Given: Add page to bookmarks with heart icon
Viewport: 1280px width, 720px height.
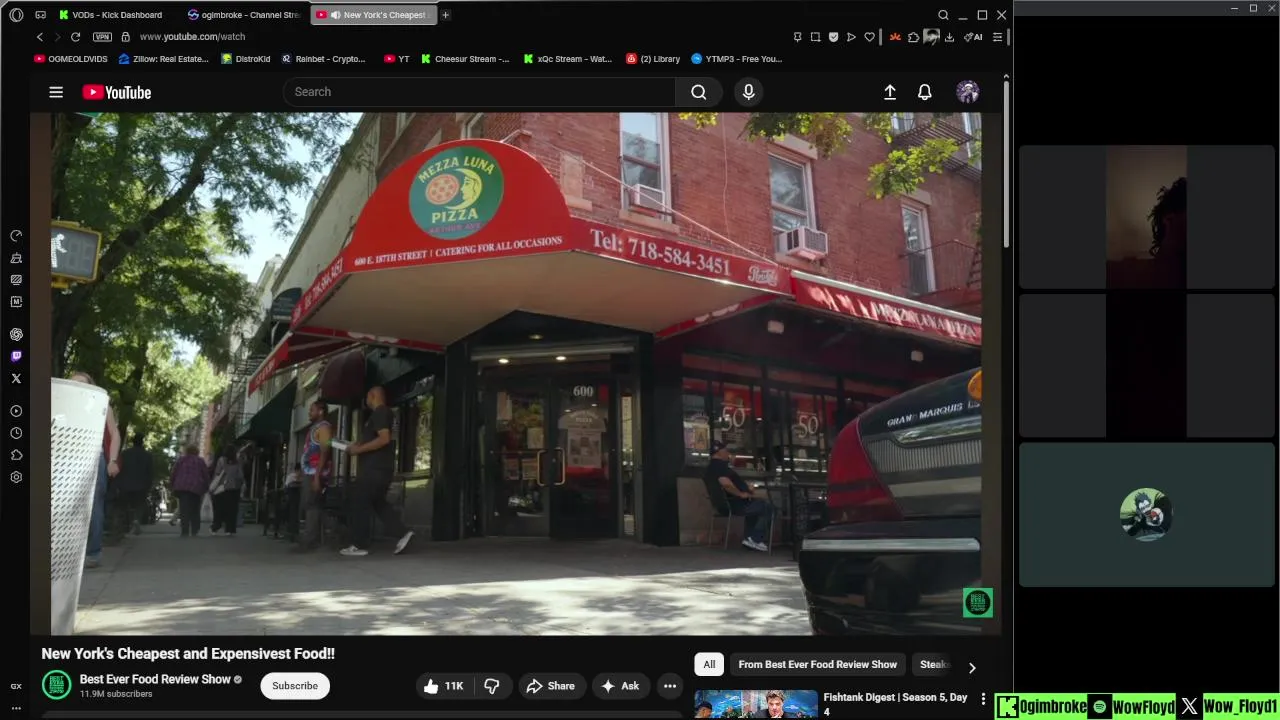Looking at the screenshot, I should 869,37.
